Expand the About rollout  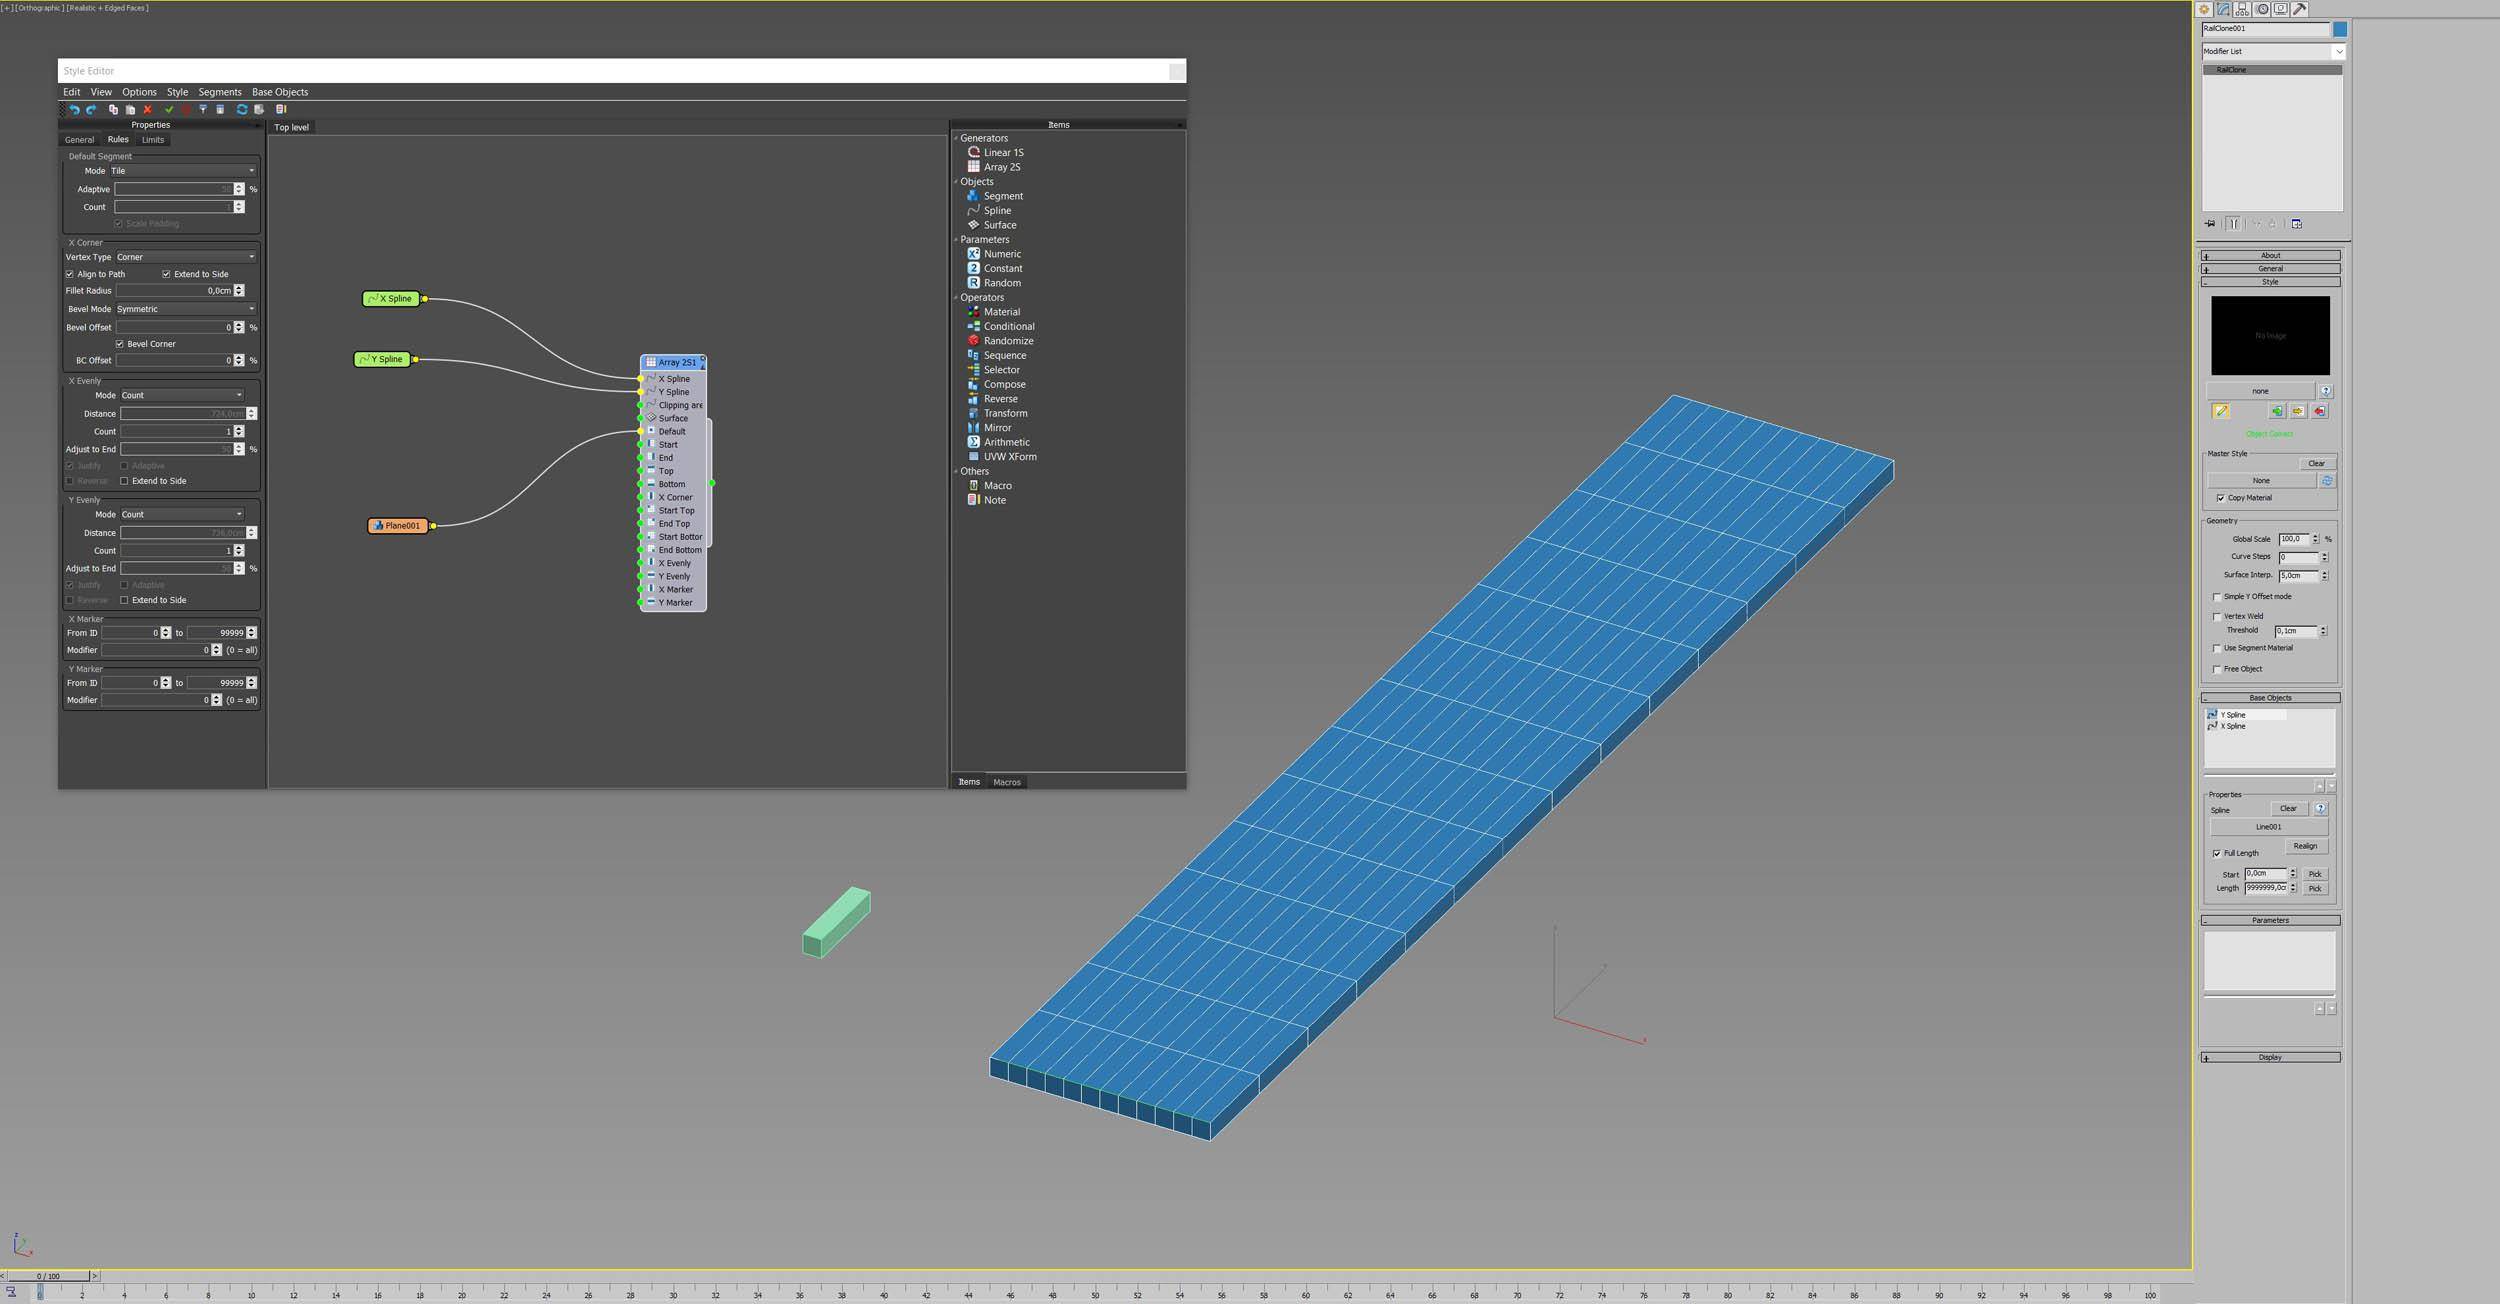pos(2270,255)
